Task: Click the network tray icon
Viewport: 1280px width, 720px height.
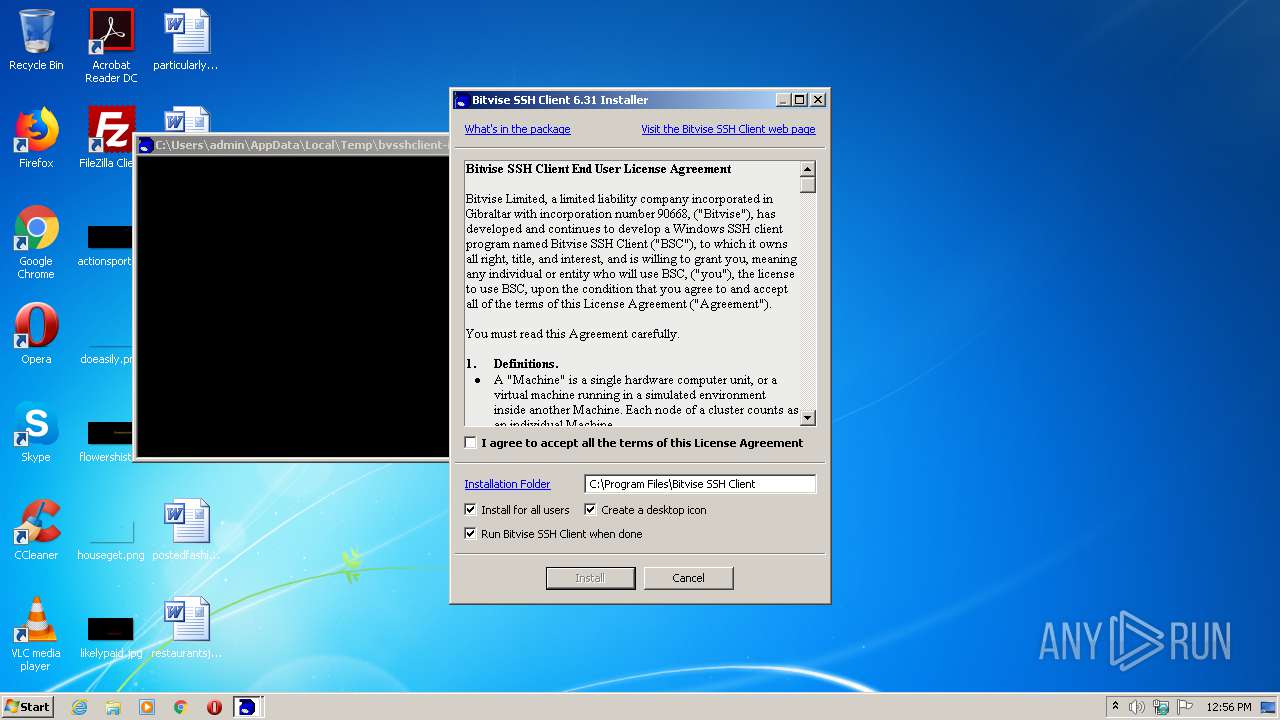Action: click(1161, 707)
